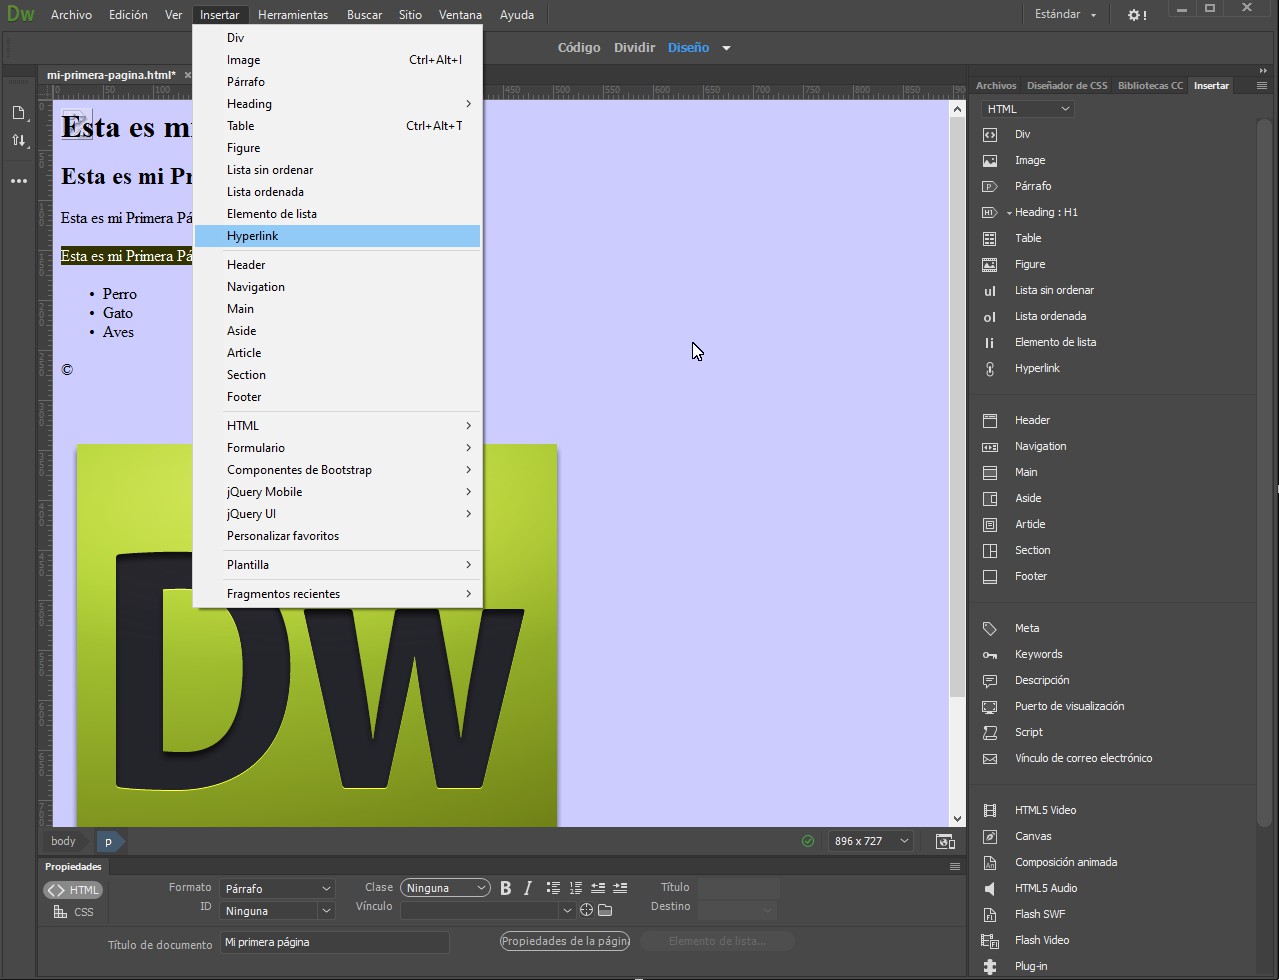Screen dimensions: 1279x980
Task: Switch Properties panel to CSS mode
Action: (x=73, y=912)
